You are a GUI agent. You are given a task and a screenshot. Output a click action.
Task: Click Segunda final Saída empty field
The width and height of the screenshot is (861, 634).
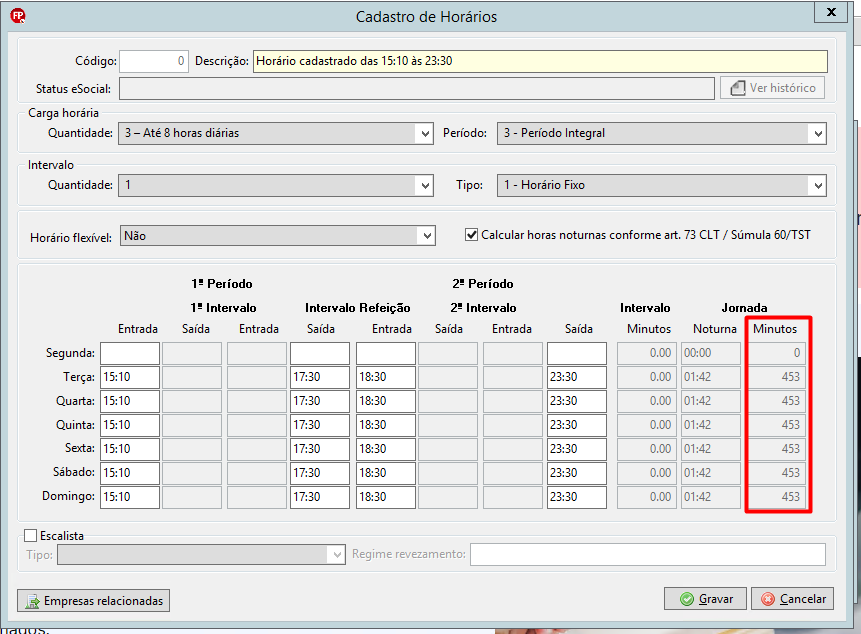[577, 354]
